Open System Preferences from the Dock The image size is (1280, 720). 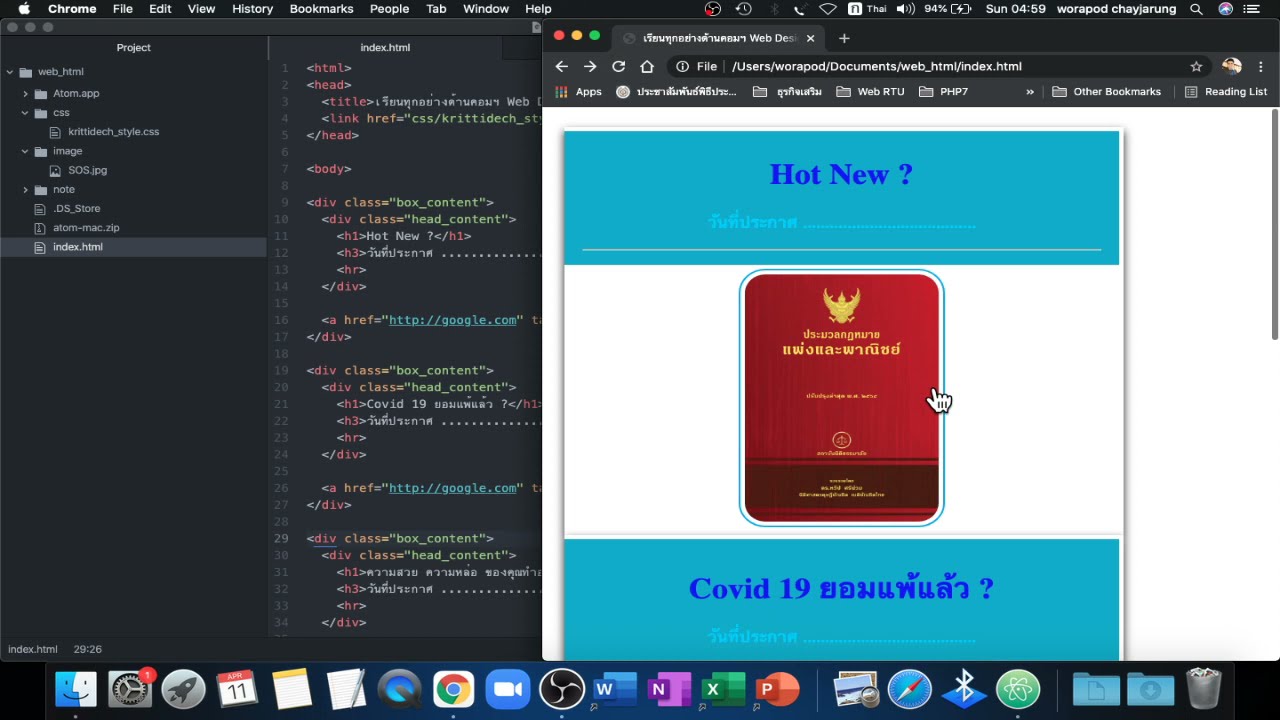130,689
